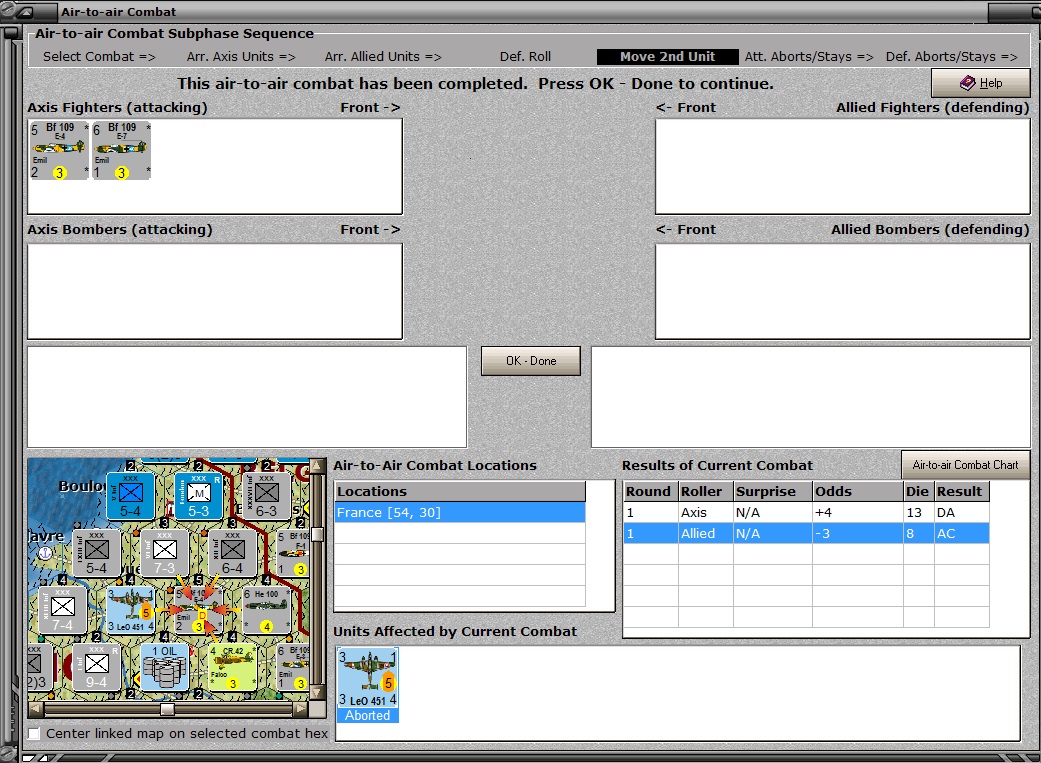Viewport: 1041px width, 763px height.
Task: Click the Roller column header
Action: pos(706,491)
